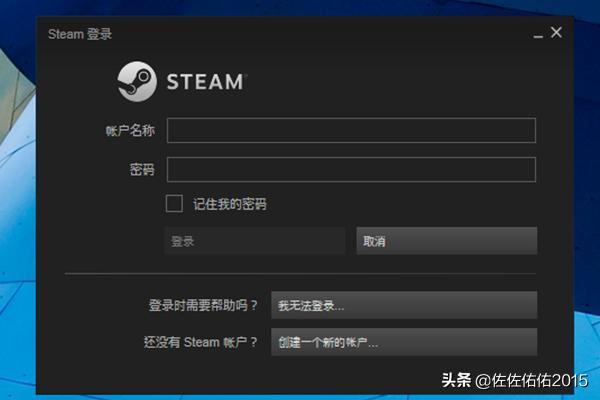
Task: Open the 我无法登录... help button
Action: click(404, 305)
